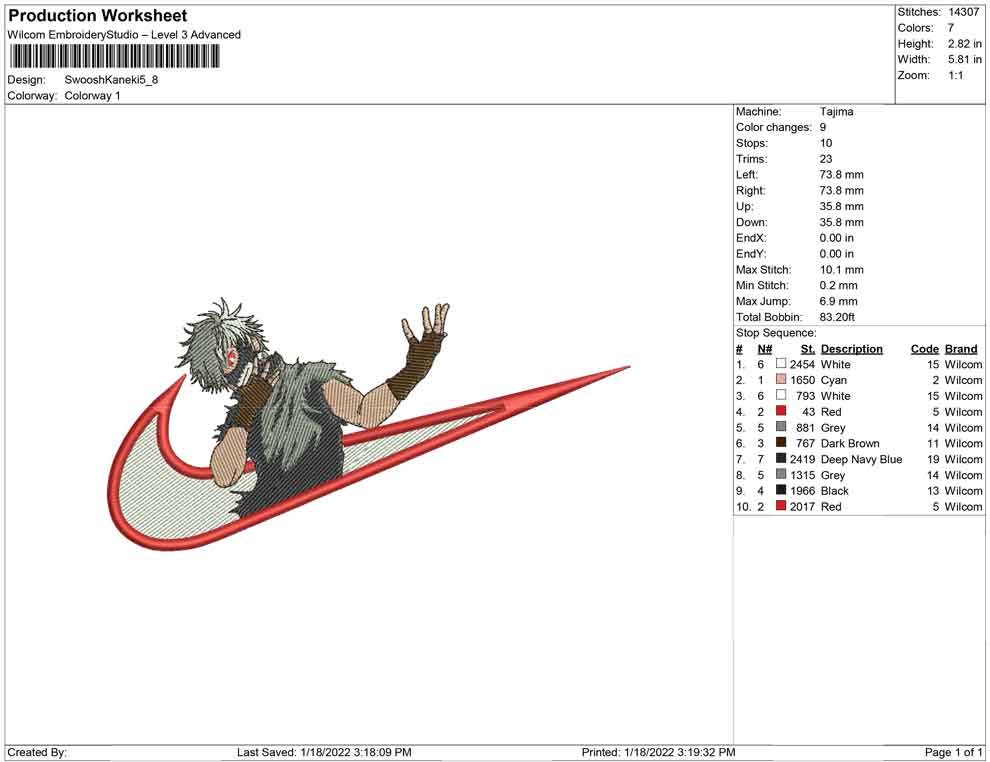990x762 pixels.
Task: Click the Deep Navy Blue description
Action: [861, 459]
